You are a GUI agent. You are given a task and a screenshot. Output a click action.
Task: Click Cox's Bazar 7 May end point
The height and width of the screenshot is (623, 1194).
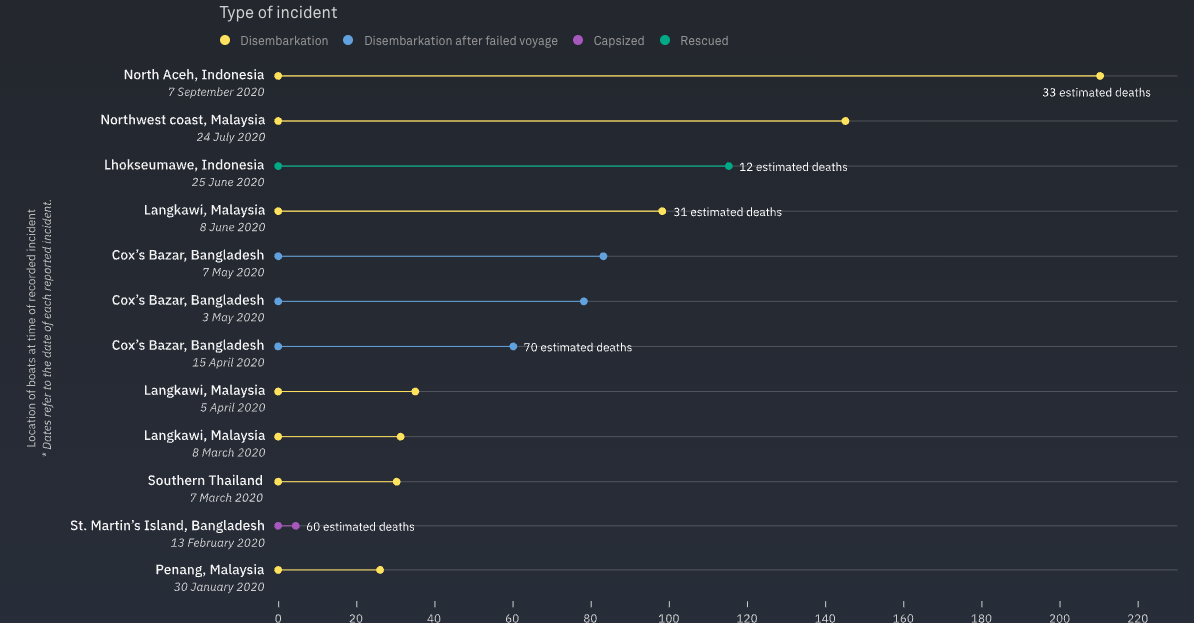pos(603,256)
